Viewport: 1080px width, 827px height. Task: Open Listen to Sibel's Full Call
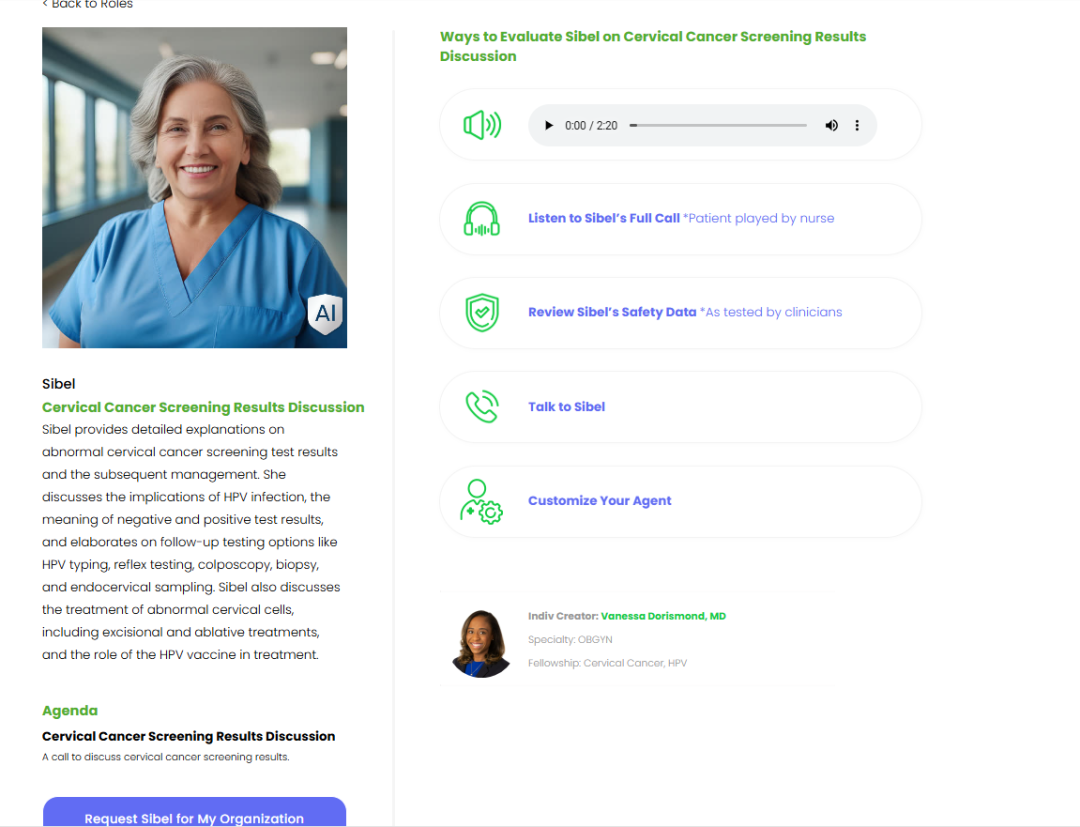603,218
